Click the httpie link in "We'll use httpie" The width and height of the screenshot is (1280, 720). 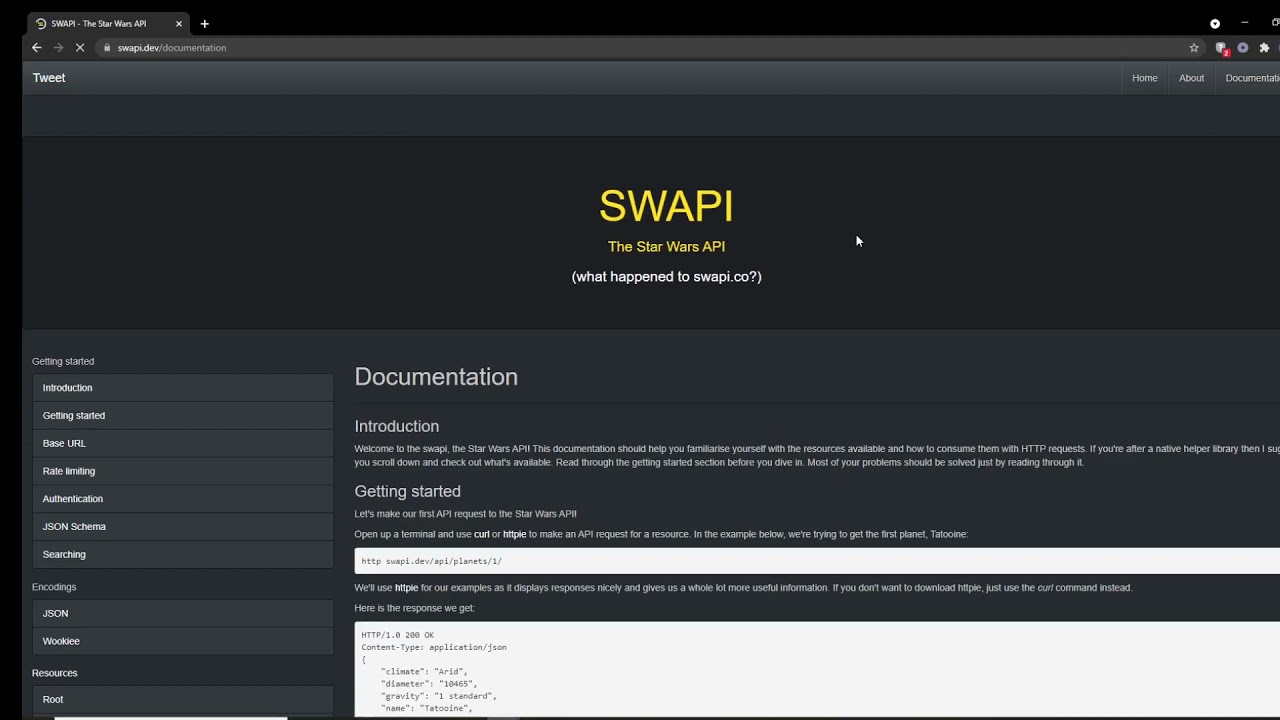coord(406,588)
